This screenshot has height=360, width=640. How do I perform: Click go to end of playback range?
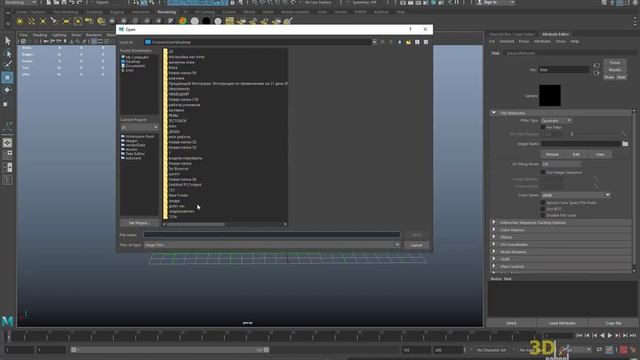[633, 336]
